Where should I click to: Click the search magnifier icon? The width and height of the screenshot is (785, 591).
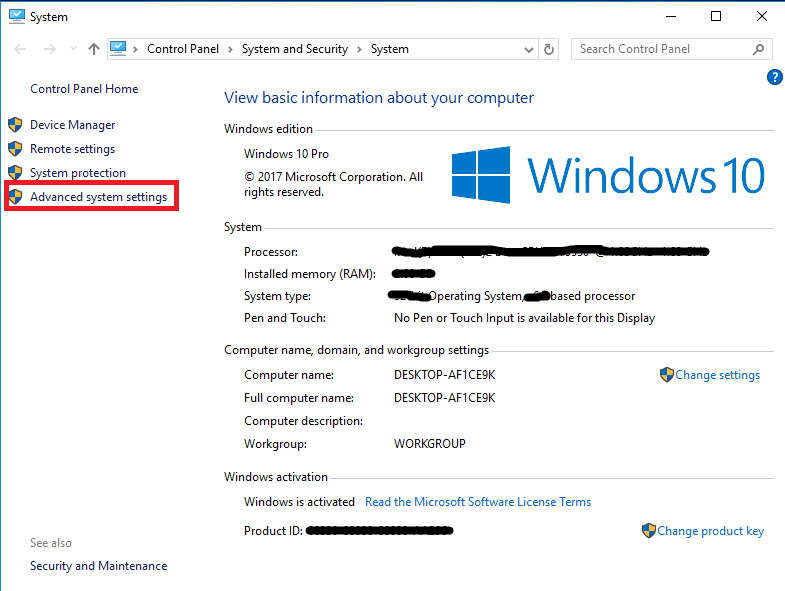[x=758, y=49]
